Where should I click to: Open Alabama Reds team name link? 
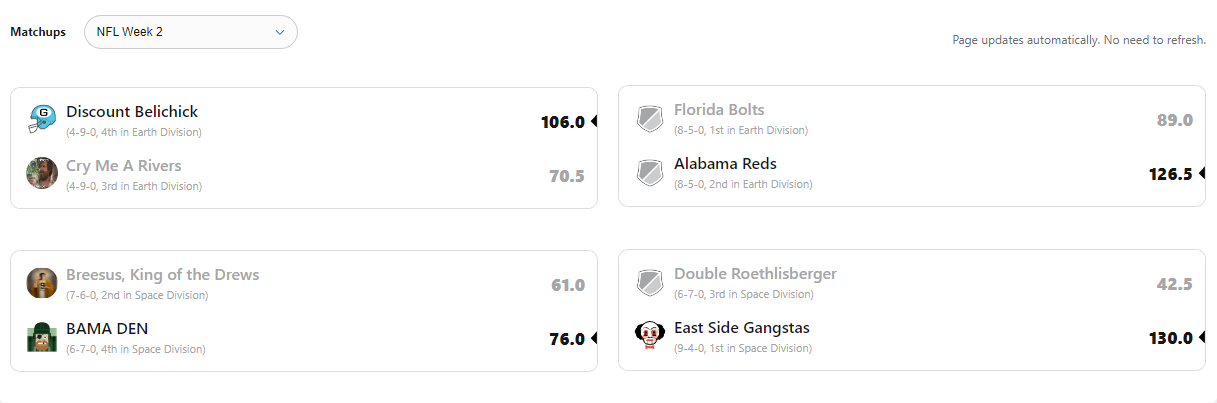(x=725, y=164)
